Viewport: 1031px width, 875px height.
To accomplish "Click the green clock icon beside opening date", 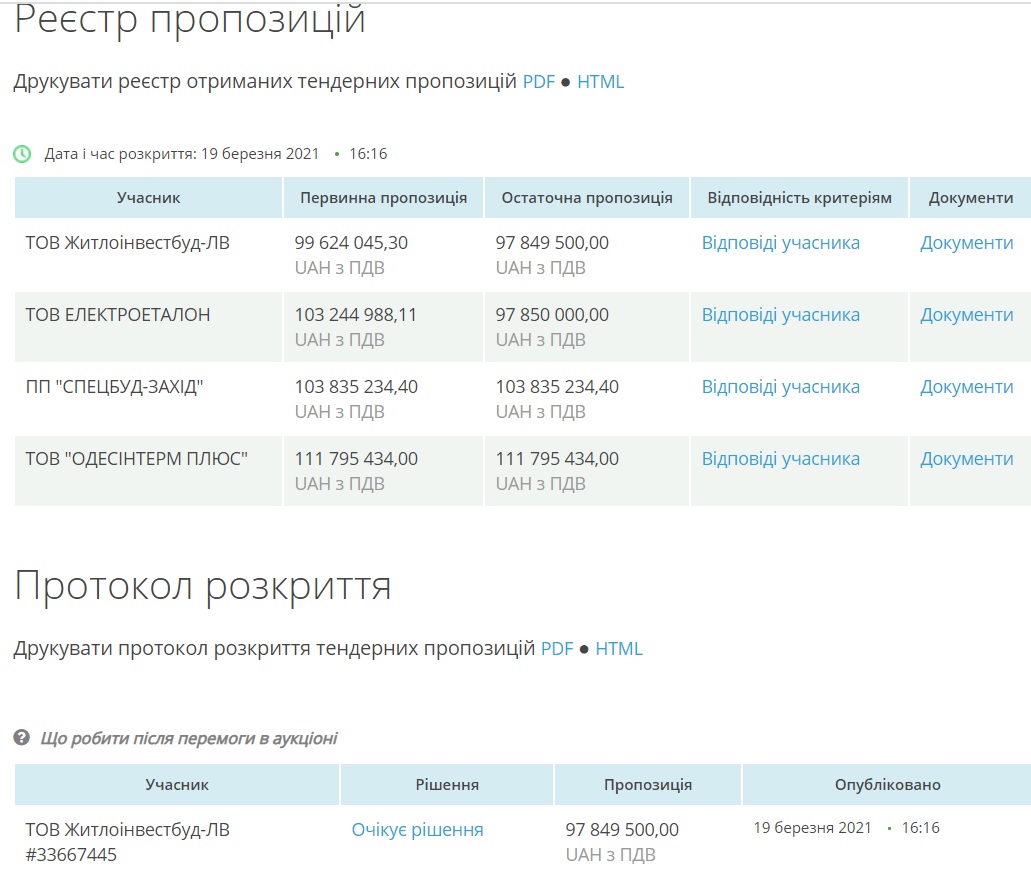I will pos(22,154).
